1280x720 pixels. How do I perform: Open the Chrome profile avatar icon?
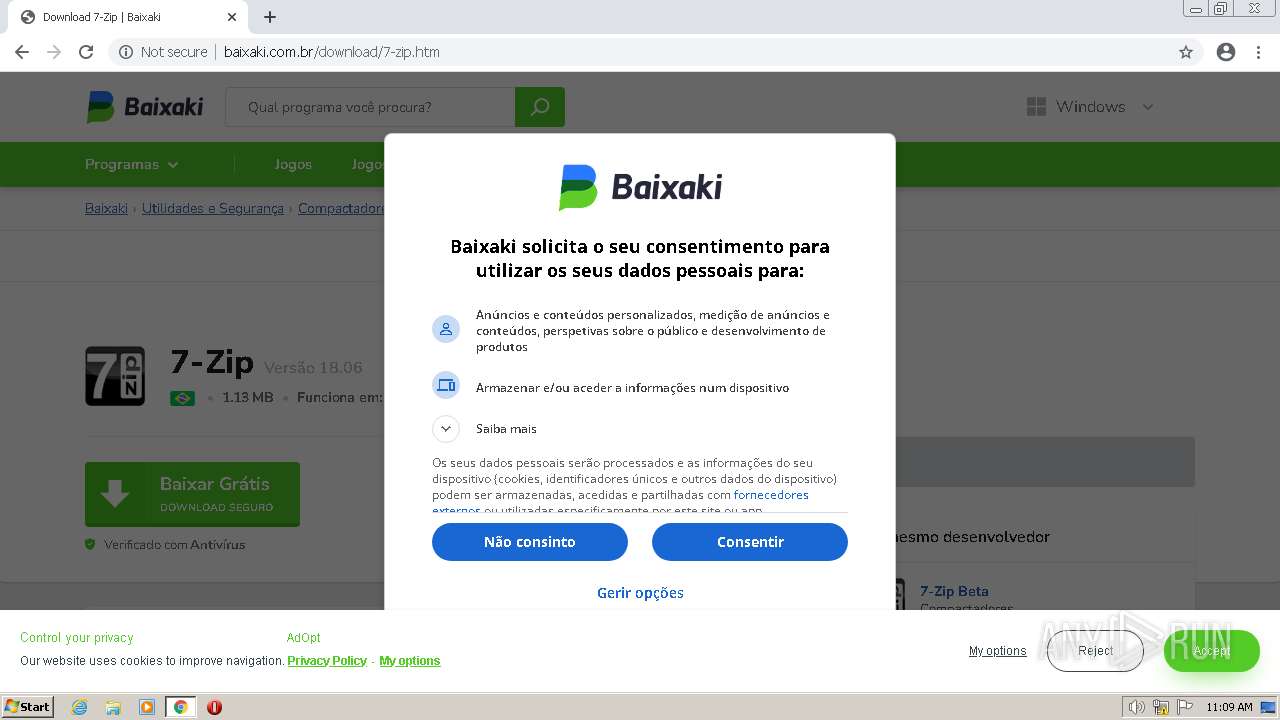point(1226,52)
